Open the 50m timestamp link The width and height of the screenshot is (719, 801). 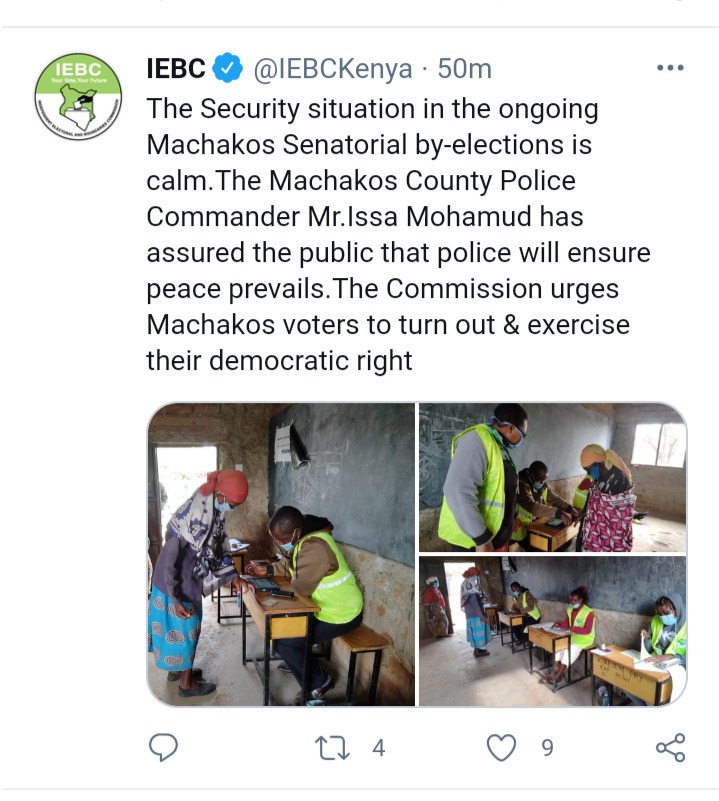click(465, 69)
